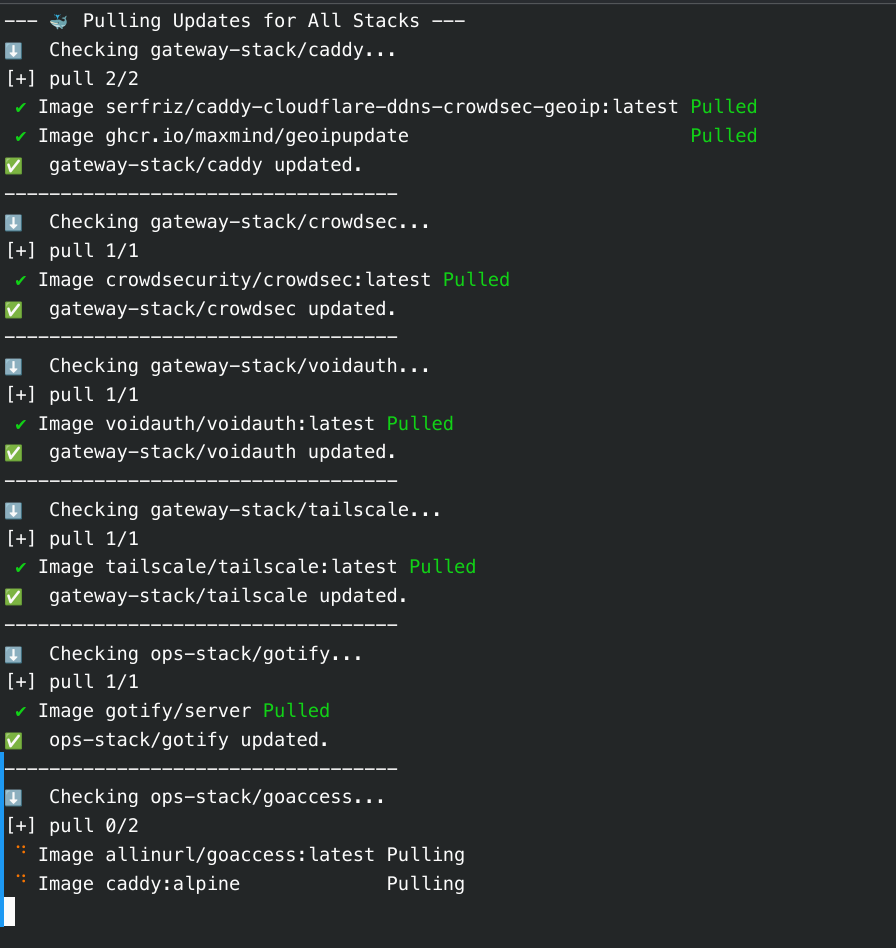
Task: Click the orange spinner beside caddy:alpine
Action: pos(21,882)
